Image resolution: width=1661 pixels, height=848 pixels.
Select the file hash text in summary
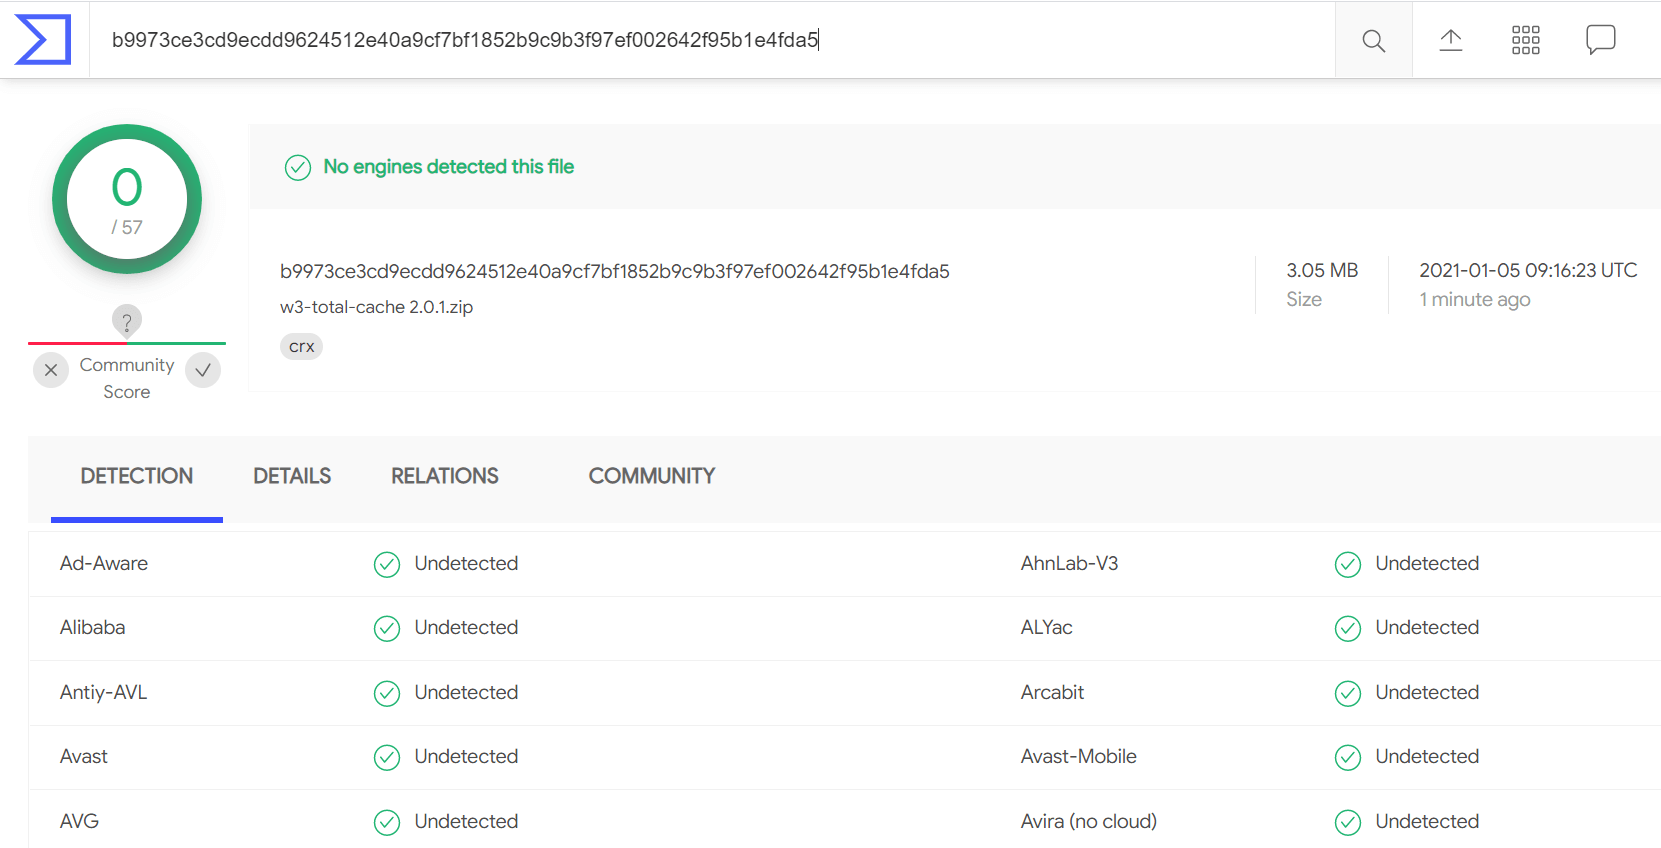(615, 271)
